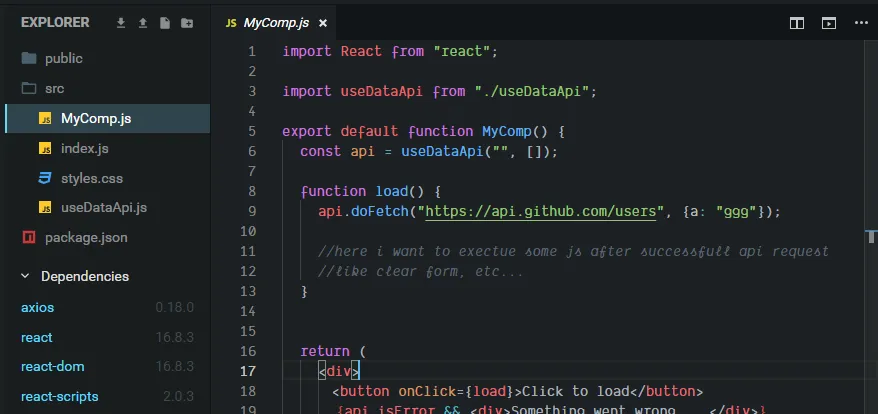
Task: Open the preview pane icon
Action: click(x=829, y=23)
